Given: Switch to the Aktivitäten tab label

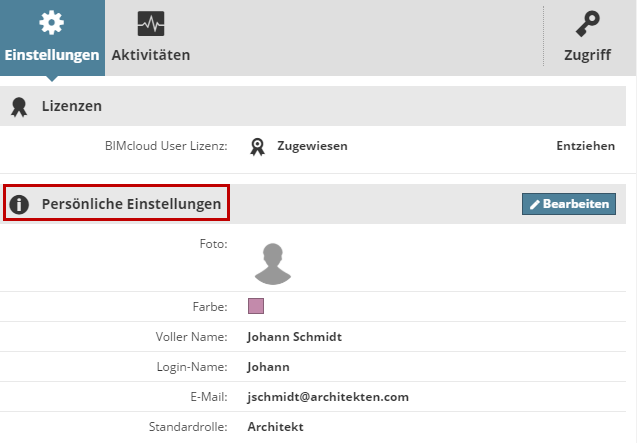Looking at the screenshot, I should click(x=151, y=55).
